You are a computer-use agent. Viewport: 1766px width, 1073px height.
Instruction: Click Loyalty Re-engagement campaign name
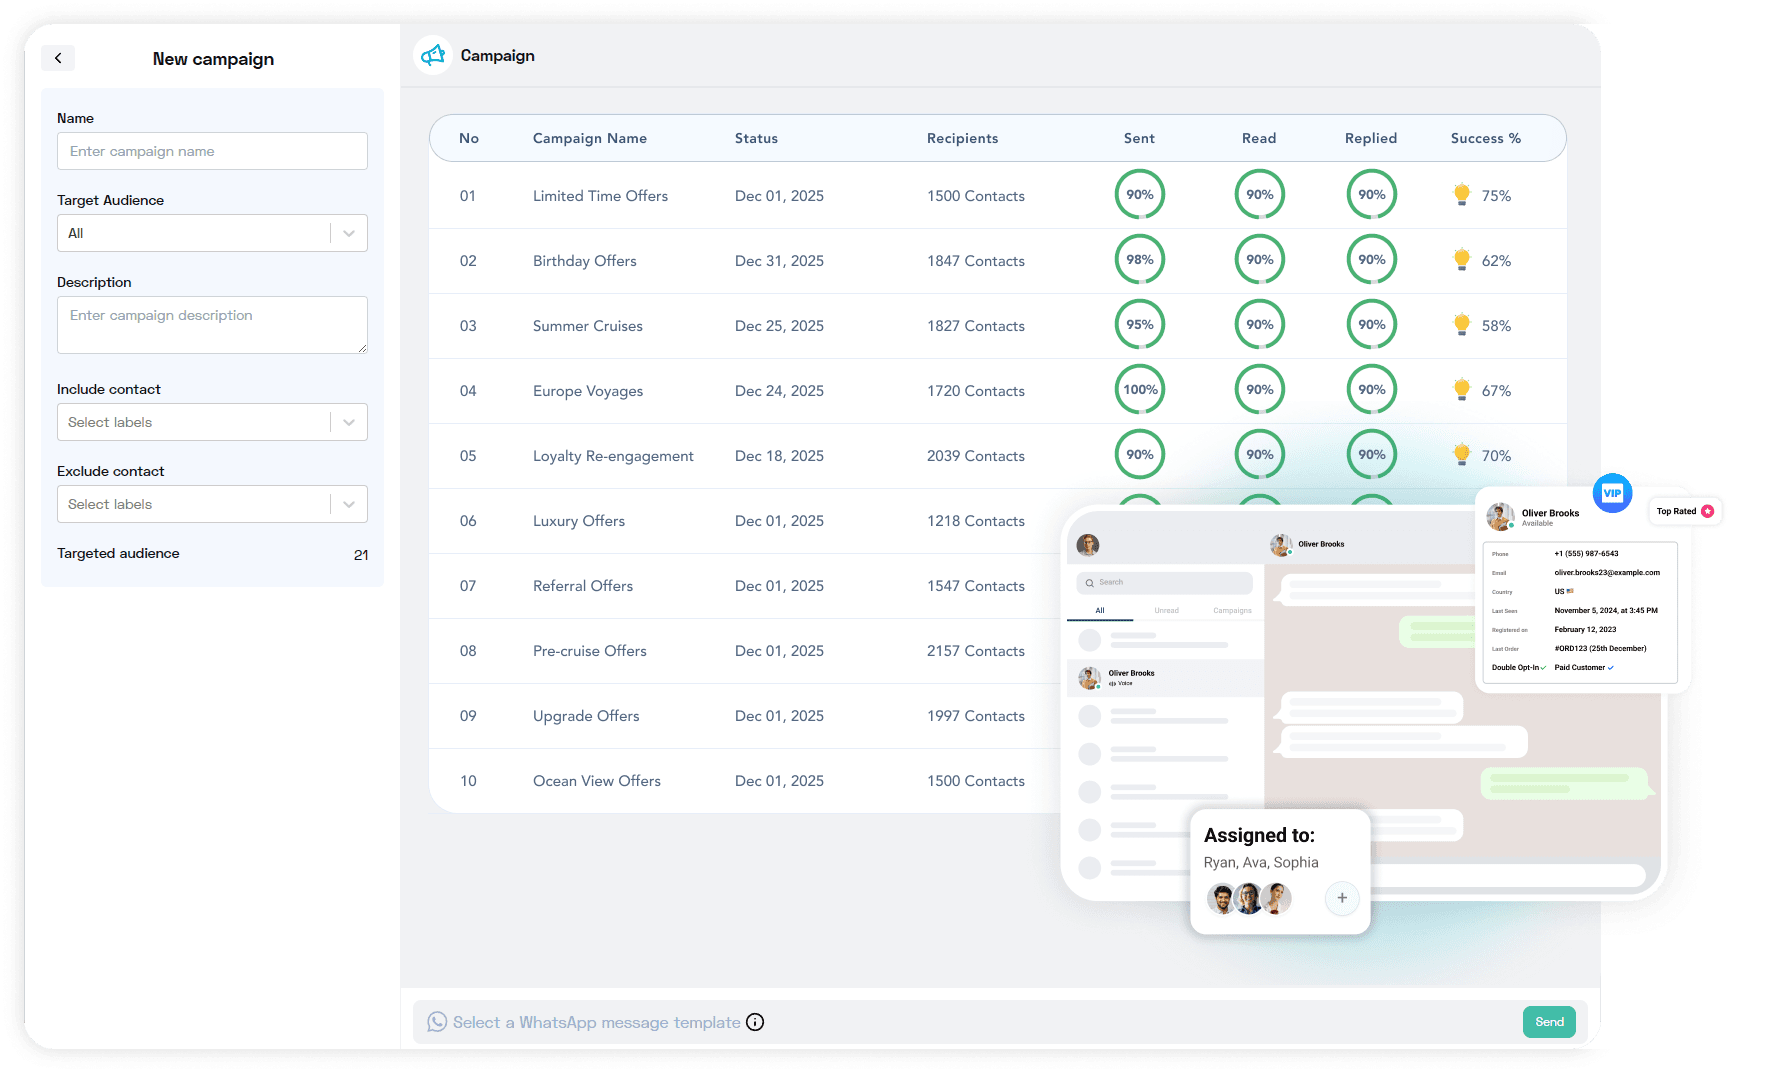(613, 456)
